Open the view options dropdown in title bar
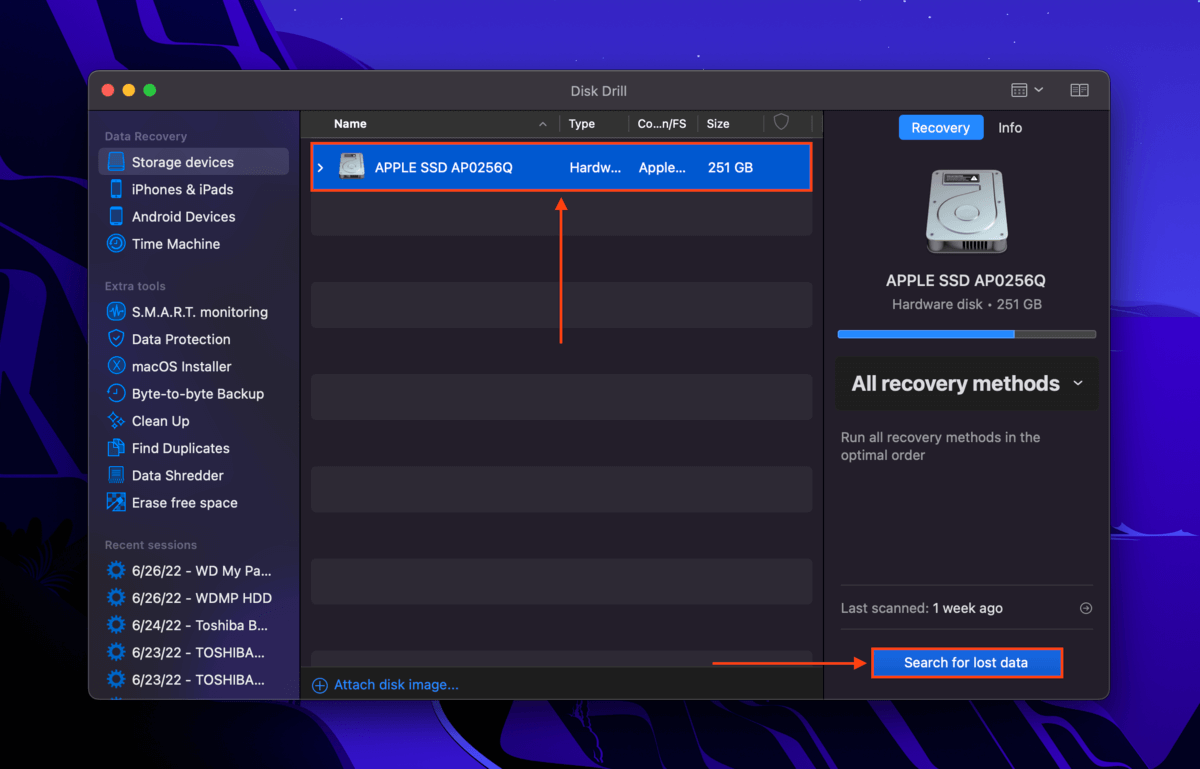Screen dimensions: 1200x769 click(1027, 90)
